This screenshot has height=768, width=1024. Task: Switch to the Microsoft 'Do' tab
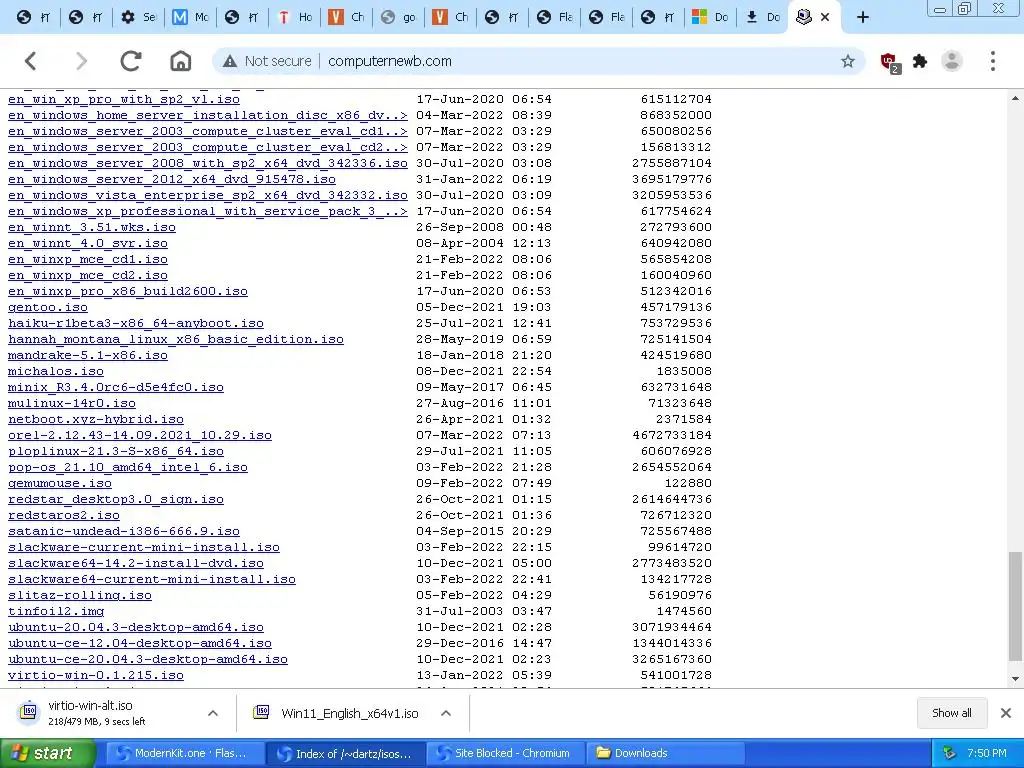click(x=710, y=17)
